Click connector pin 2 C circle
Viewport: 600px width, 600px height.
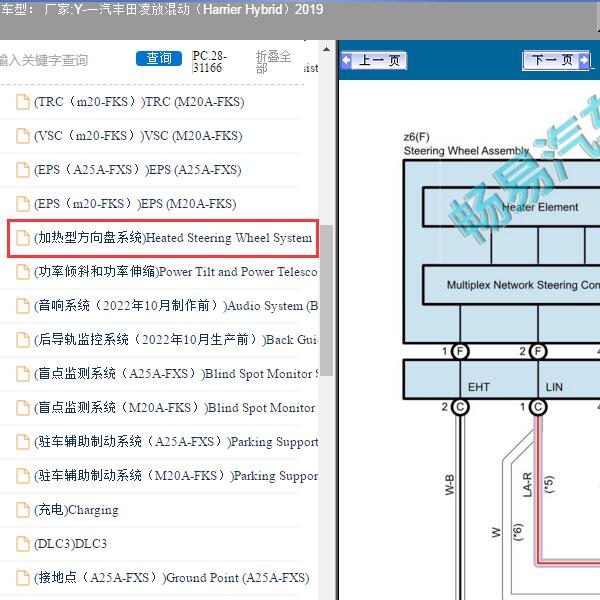[460, 407]
